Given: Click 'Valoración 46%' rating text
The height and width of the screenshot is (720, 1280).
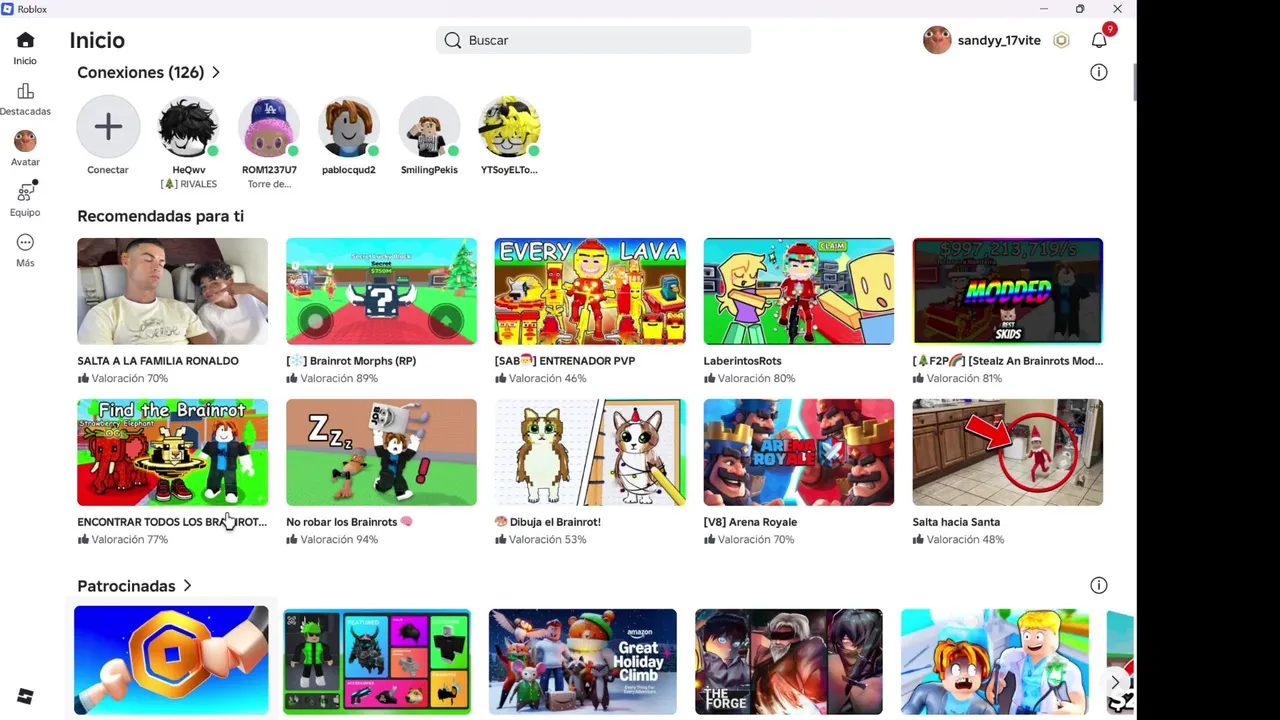Looking at the screenshot, I should click(547, 379).
